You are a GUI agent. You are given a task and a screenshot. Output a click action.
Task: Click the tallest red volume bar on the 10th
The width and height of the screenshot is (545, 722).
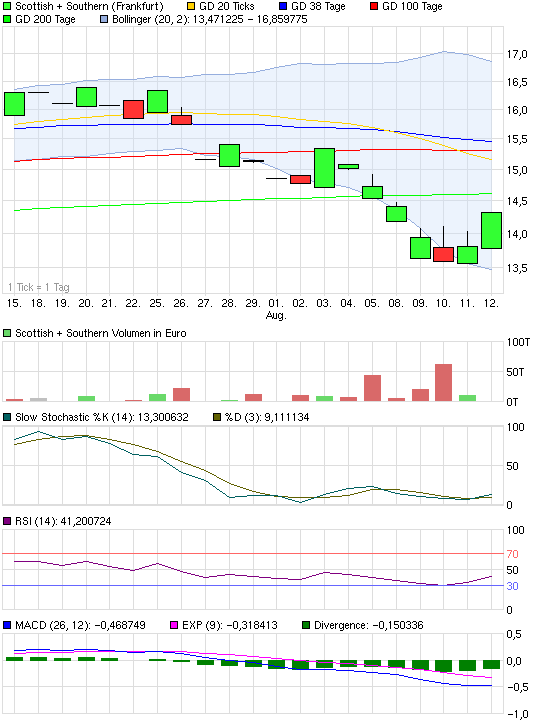pyautogui.click(x=443, y=382)
